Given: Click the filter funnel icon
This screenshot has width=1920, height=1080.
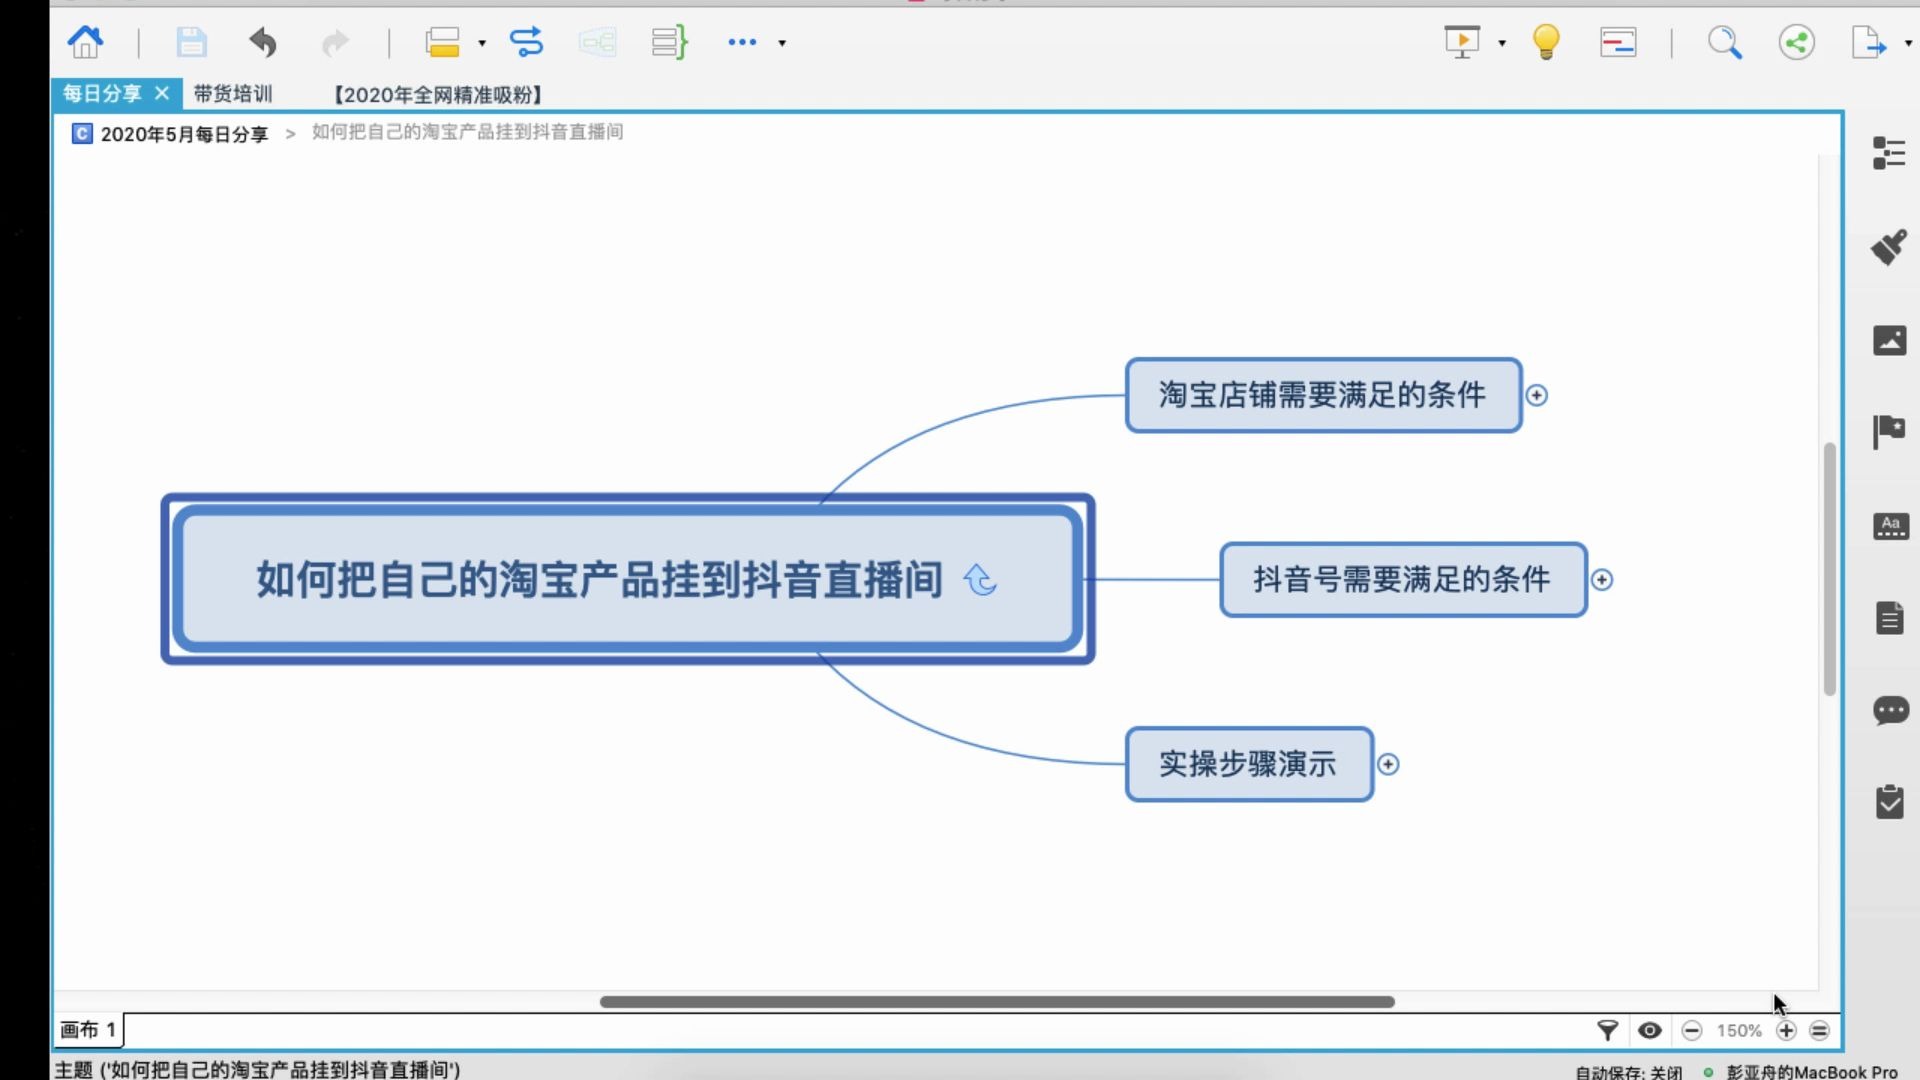Looking at the screenshot, I should (x=1607, y=1030).
